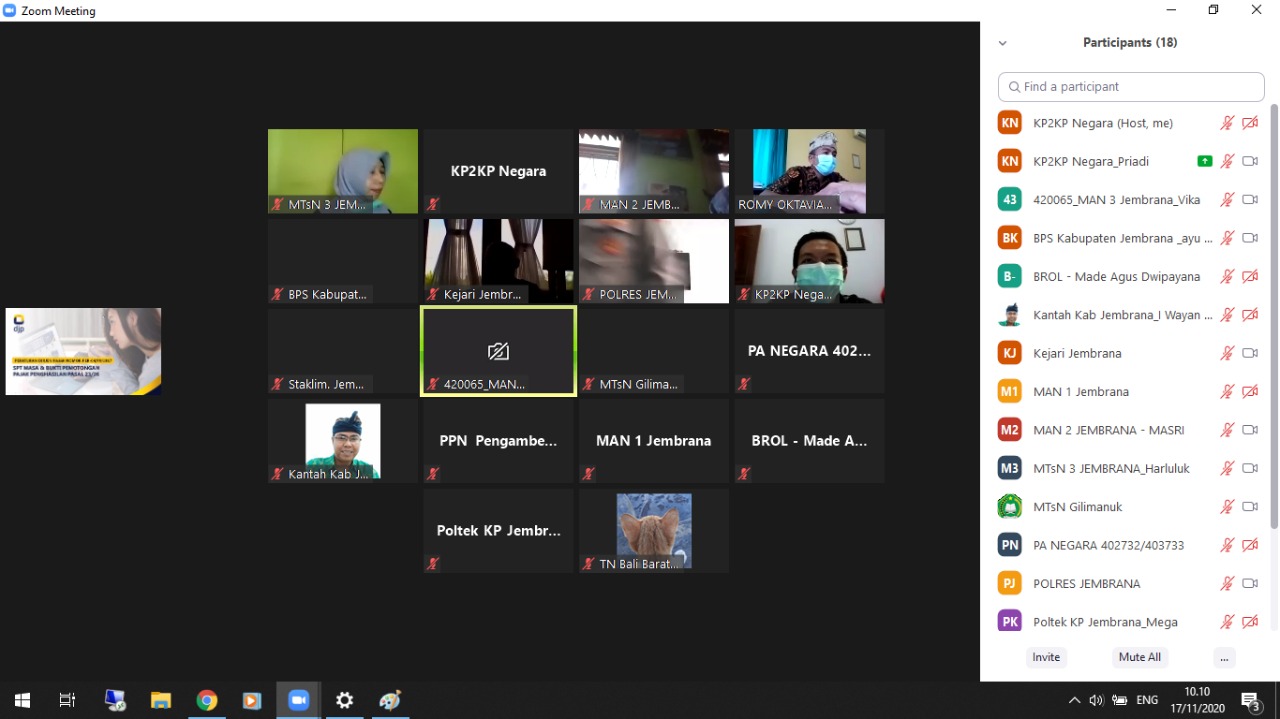Collapse the Participants panel using the chevron
Screen dimensions: 1280x719
(1002, 43)
